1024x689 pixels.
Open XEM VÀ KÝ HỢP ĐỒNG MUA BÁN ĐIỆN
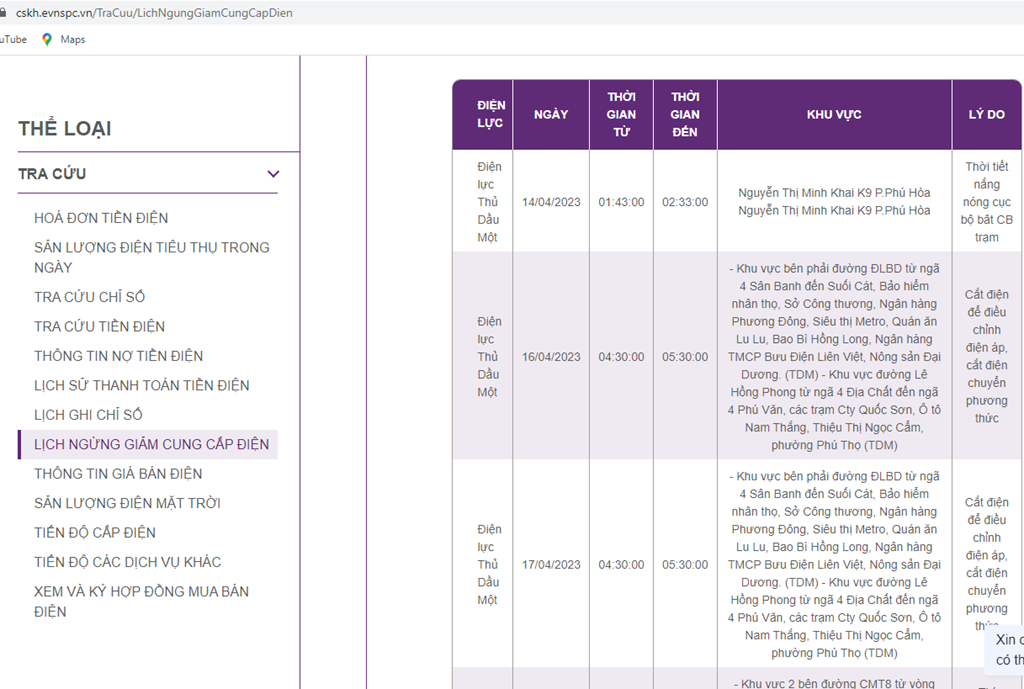coord(141,601)
